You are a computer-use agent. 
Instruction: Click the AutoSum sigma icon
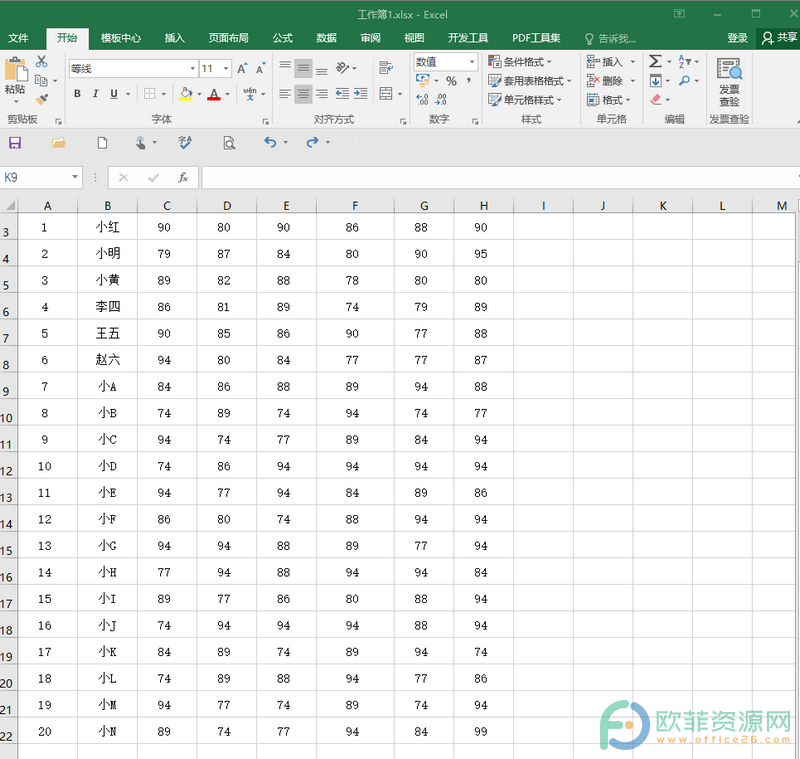click(x=655, y=62)
